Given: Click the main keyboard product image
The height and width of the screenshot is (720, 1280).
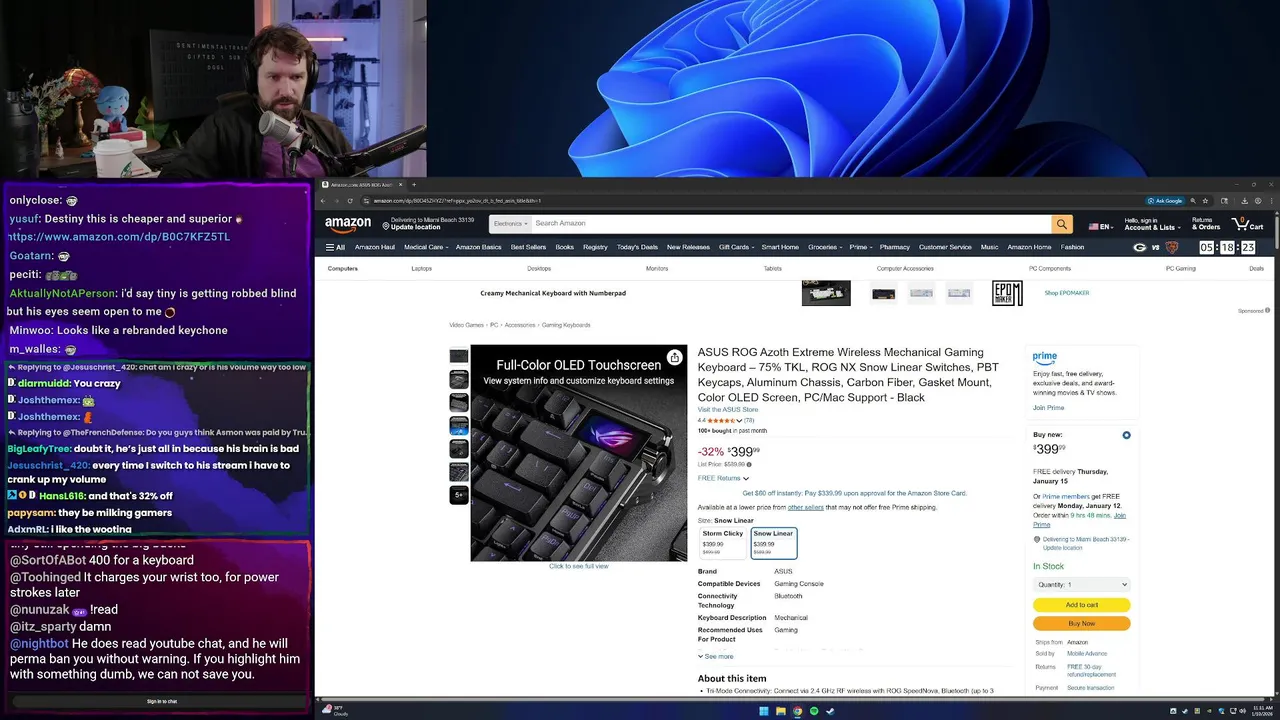Looking at the screenshot, I should 579,453.
